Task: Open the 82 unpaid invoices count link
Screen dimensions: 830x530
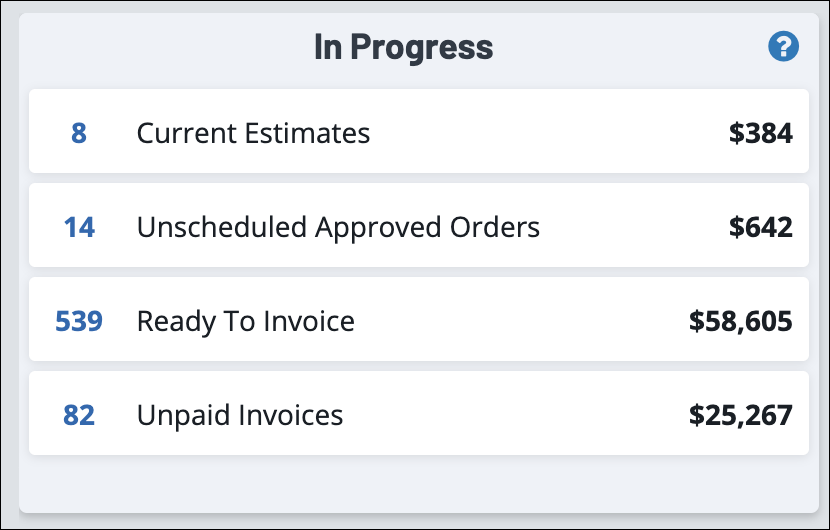Action: pyautogui.click(x=79, y=415)
